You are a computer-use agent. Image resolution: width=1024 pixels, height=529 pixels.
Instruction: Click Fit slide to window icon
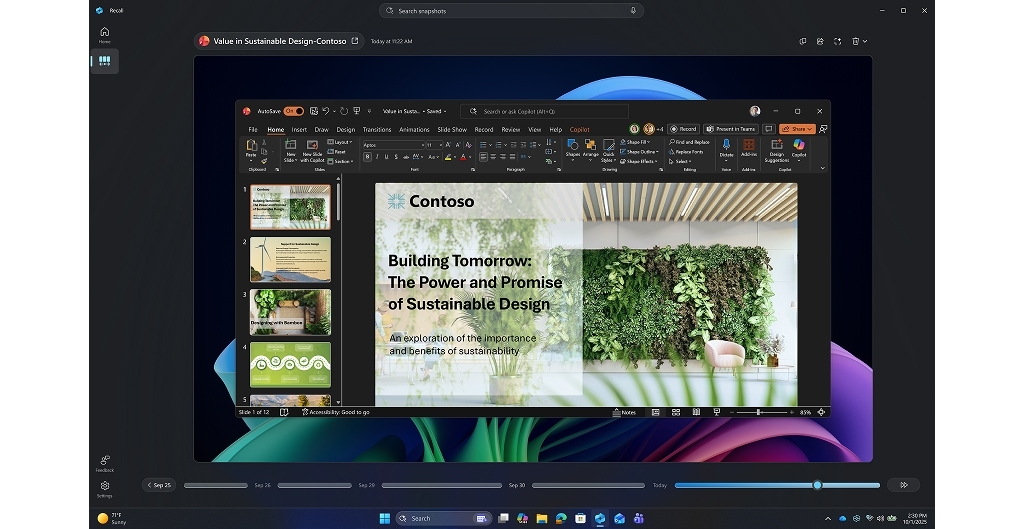(822, 412)
